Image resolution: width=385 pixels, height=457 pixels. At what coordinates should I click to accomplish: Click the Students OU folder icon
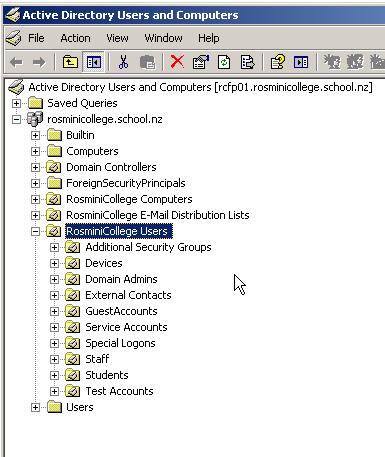72,375
